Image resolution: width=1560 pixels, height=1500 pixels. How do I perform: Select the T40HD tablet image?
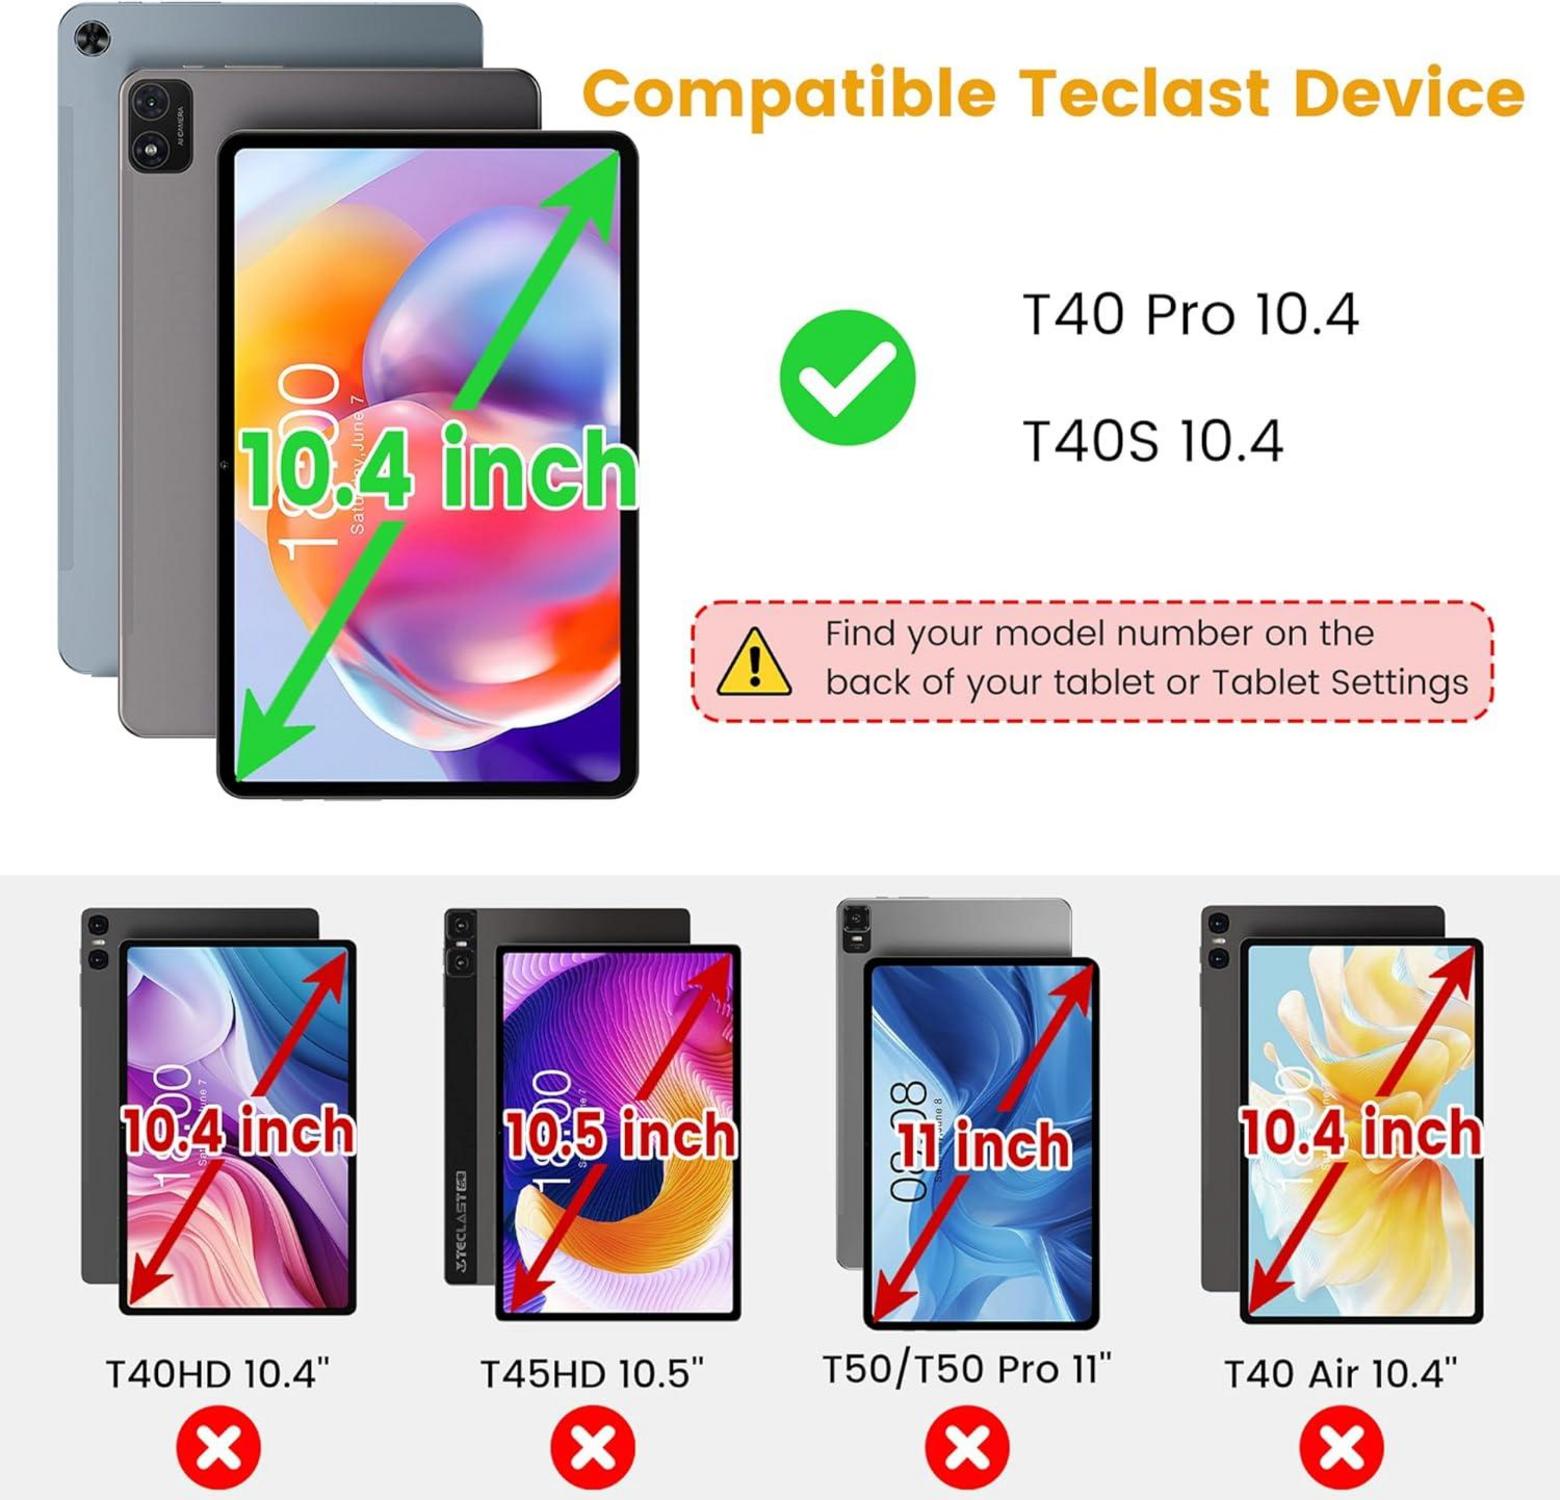pyautogui.click(x=219, y=1111)
